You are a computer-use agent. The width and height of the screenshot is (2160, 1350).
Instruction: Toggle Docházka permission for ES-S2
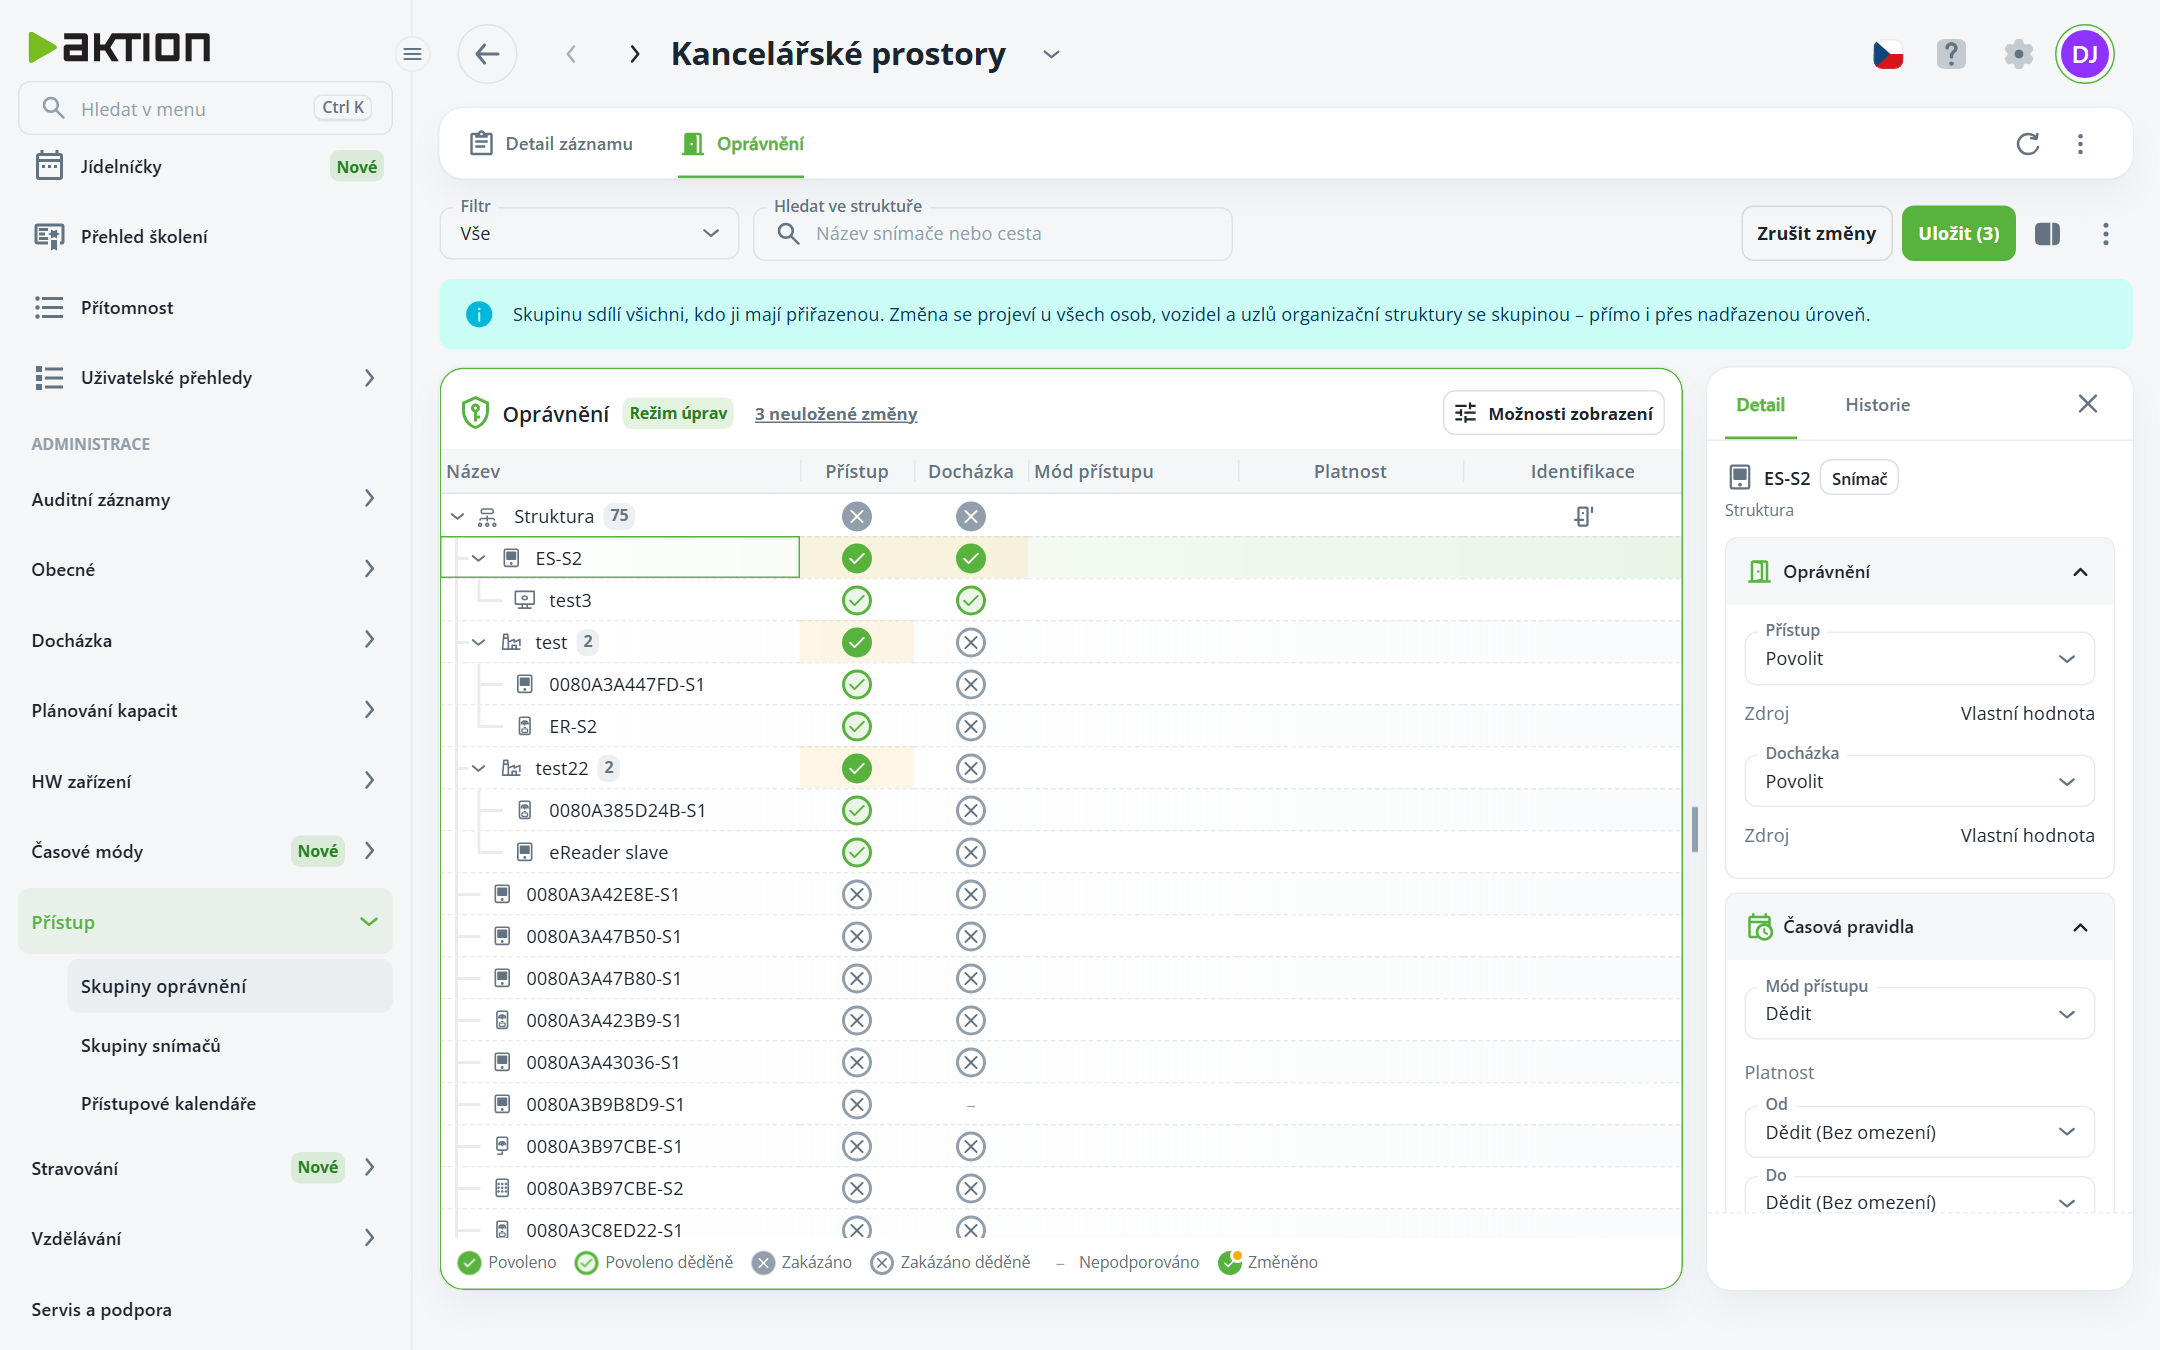(970, 558)
